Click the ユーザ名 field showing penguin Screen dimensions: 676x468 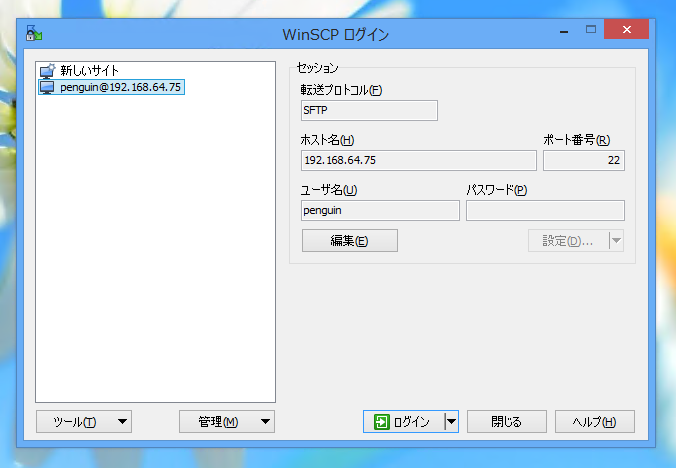[x=380, y=210]
